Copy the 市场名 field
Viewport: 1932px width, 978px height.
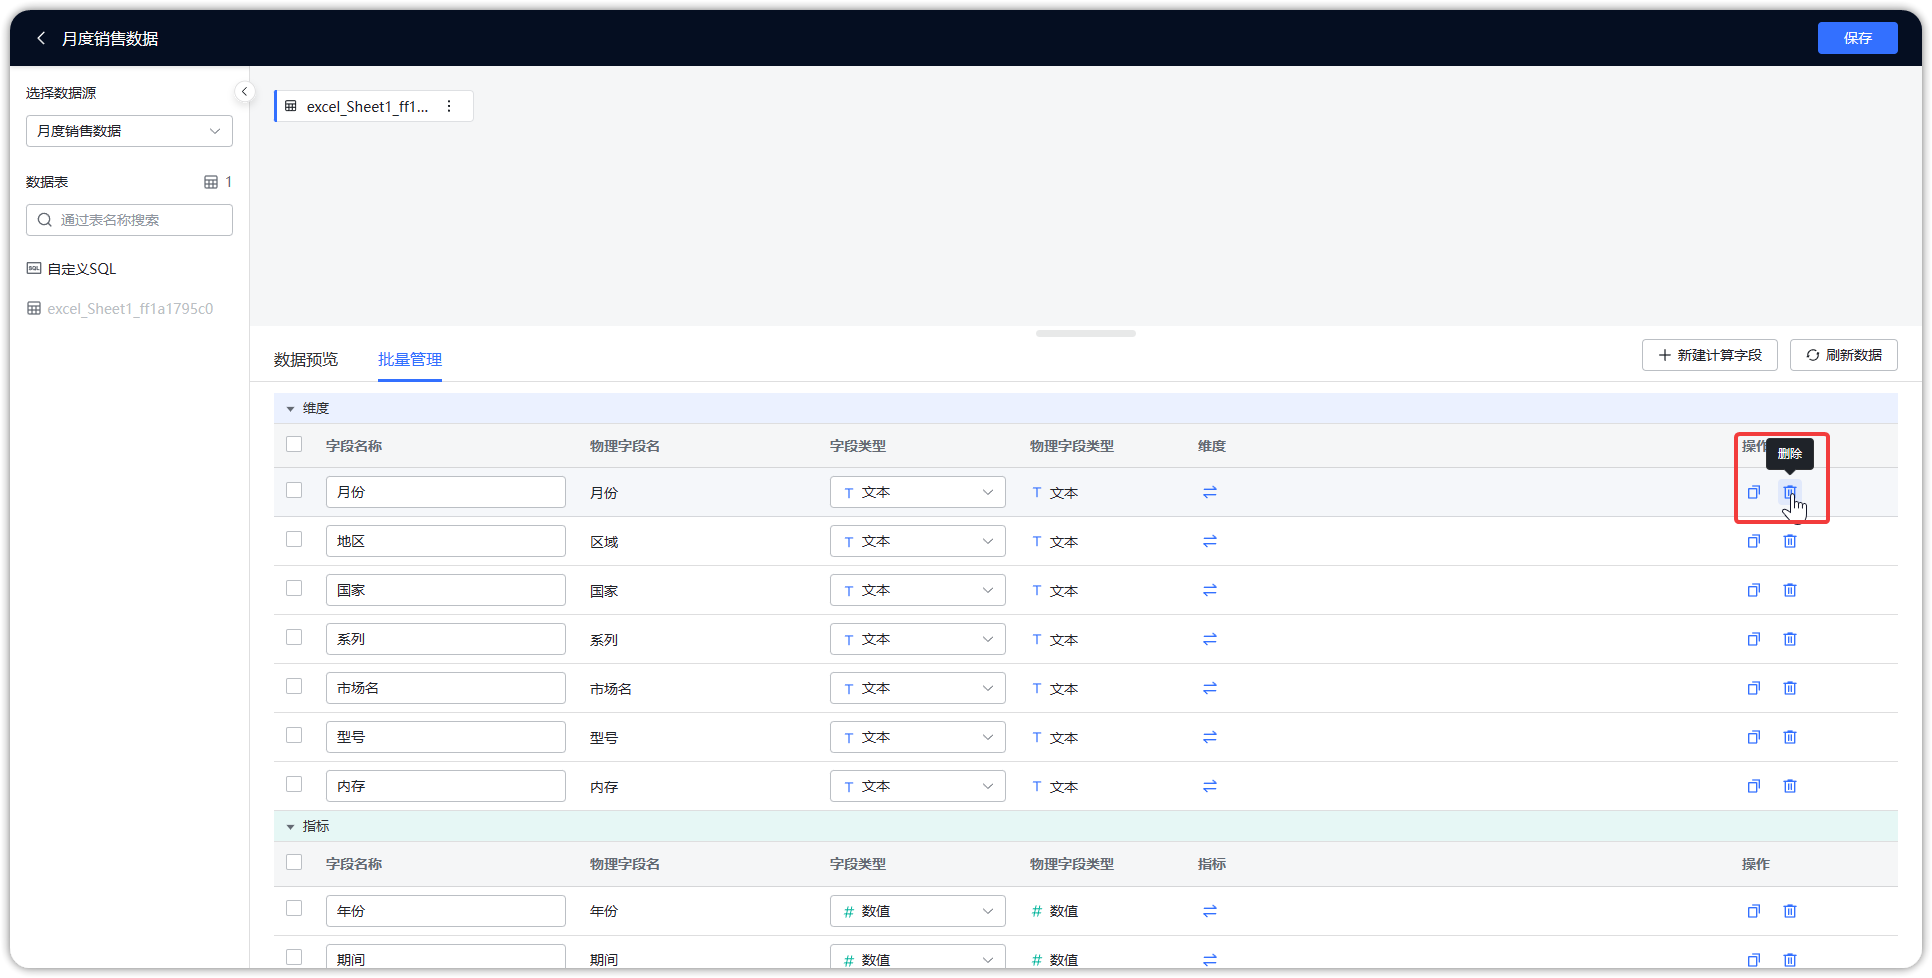pos(1753,688)
